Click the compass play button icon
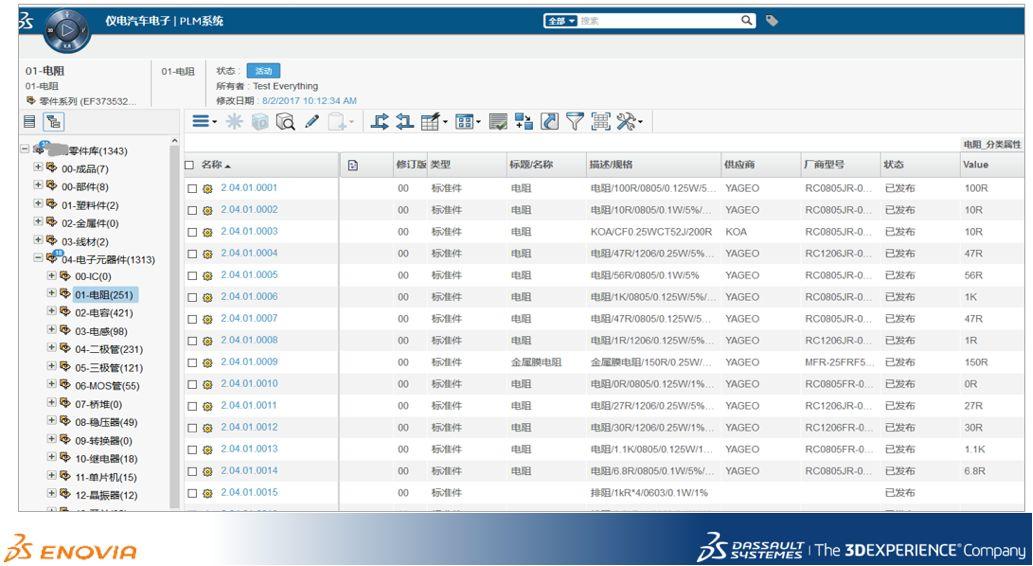The image size is (1033, 566). [67, 30]
